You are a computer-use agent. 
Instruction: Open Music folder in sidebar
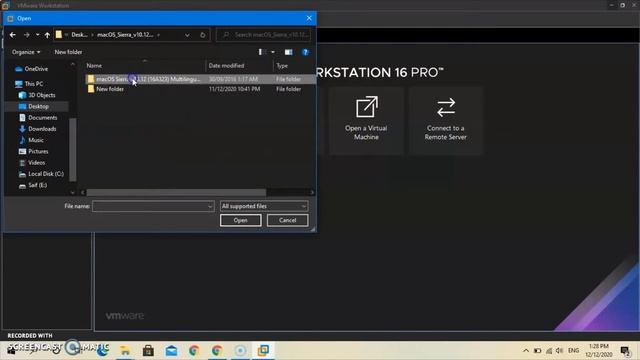(31, 140)
